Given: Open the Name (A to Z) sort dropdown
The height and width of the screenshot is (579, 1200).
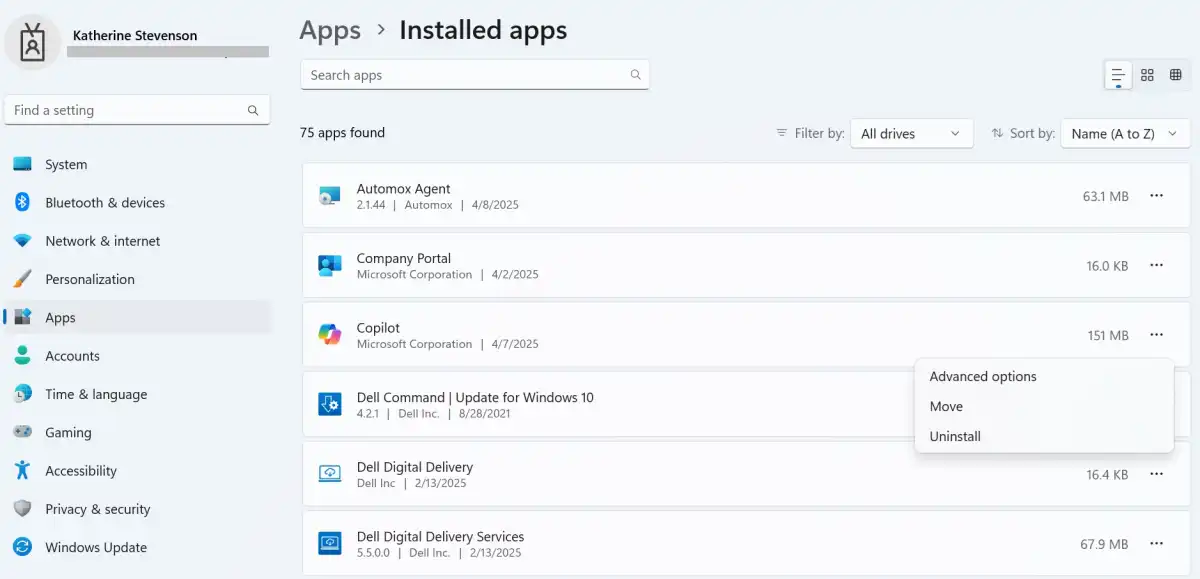Looking at the screenshot, I should [1125, 132].
